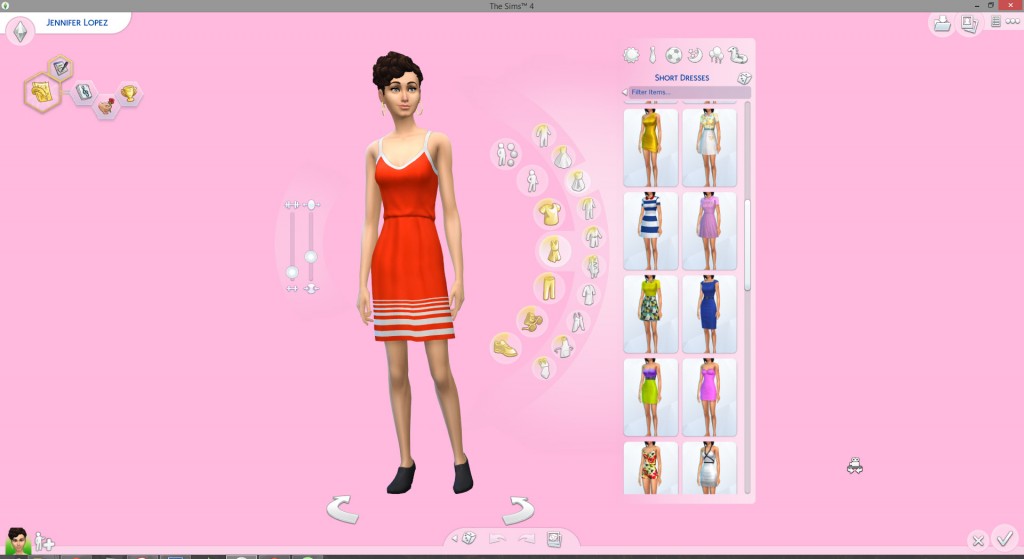This screenshot has width=1024, height=559.
Task: Select the highlighted dress Full Body category
Action: (554, 250)
